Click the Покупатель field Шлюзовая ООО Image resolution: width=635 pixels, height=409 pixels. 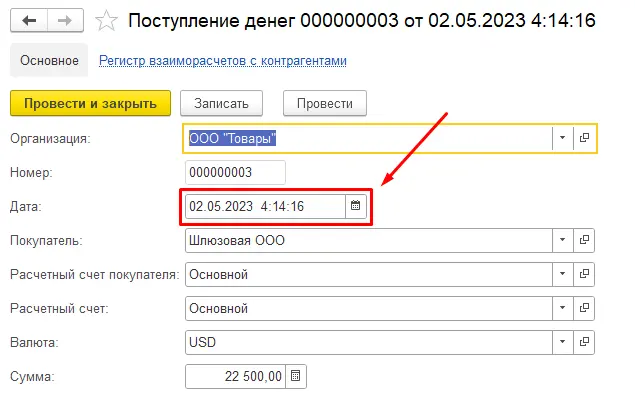point(369,240)
